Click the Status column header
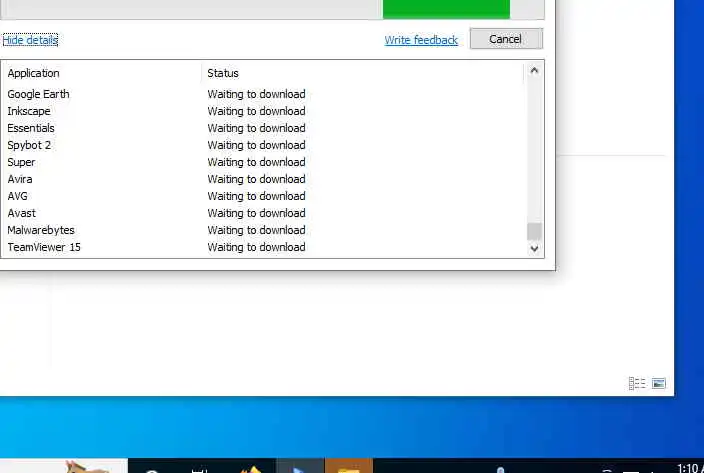The image size is (704, 473). pos(362,73)
